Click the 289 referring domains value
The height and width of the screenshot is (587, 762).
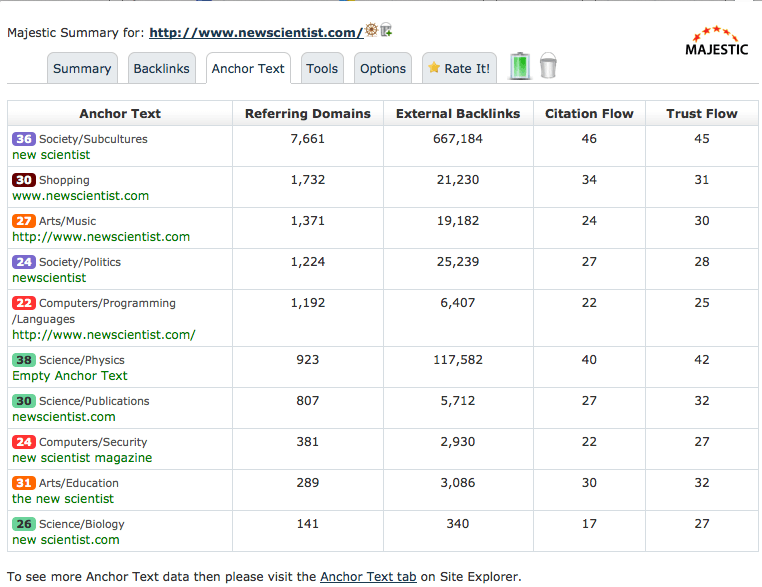click(308, 483)
